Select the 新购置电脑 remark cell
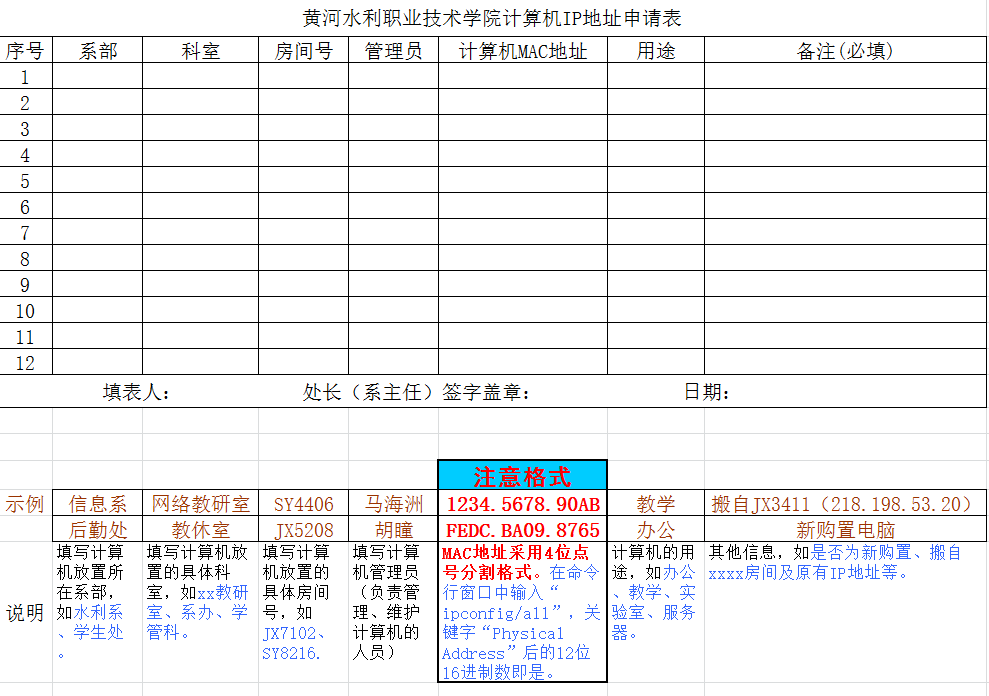 click(845, 530)
